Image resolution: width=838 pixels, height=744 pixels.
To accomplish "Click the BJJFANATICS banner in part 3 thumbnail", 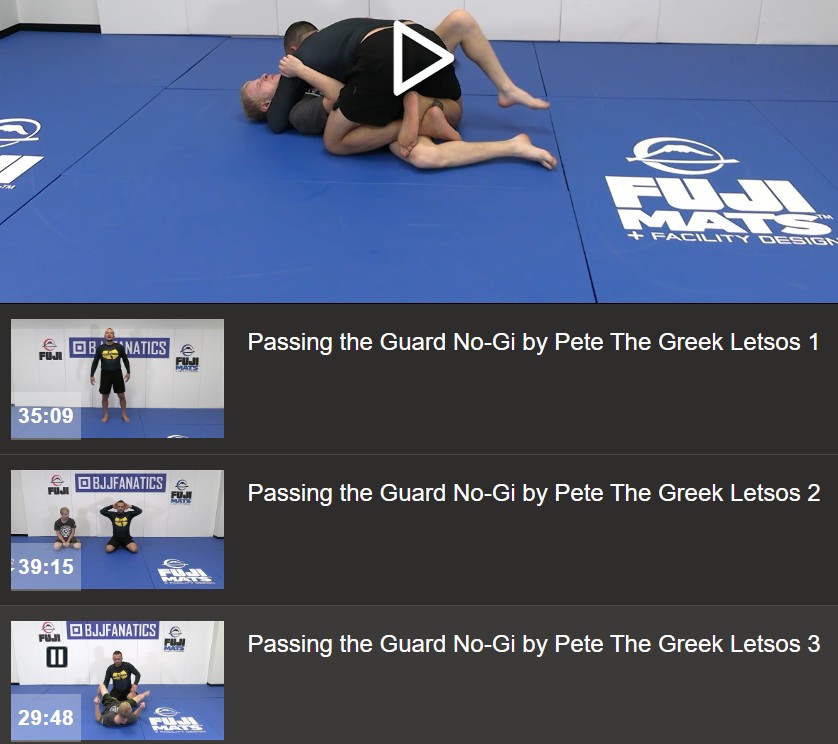I will 113,630.
